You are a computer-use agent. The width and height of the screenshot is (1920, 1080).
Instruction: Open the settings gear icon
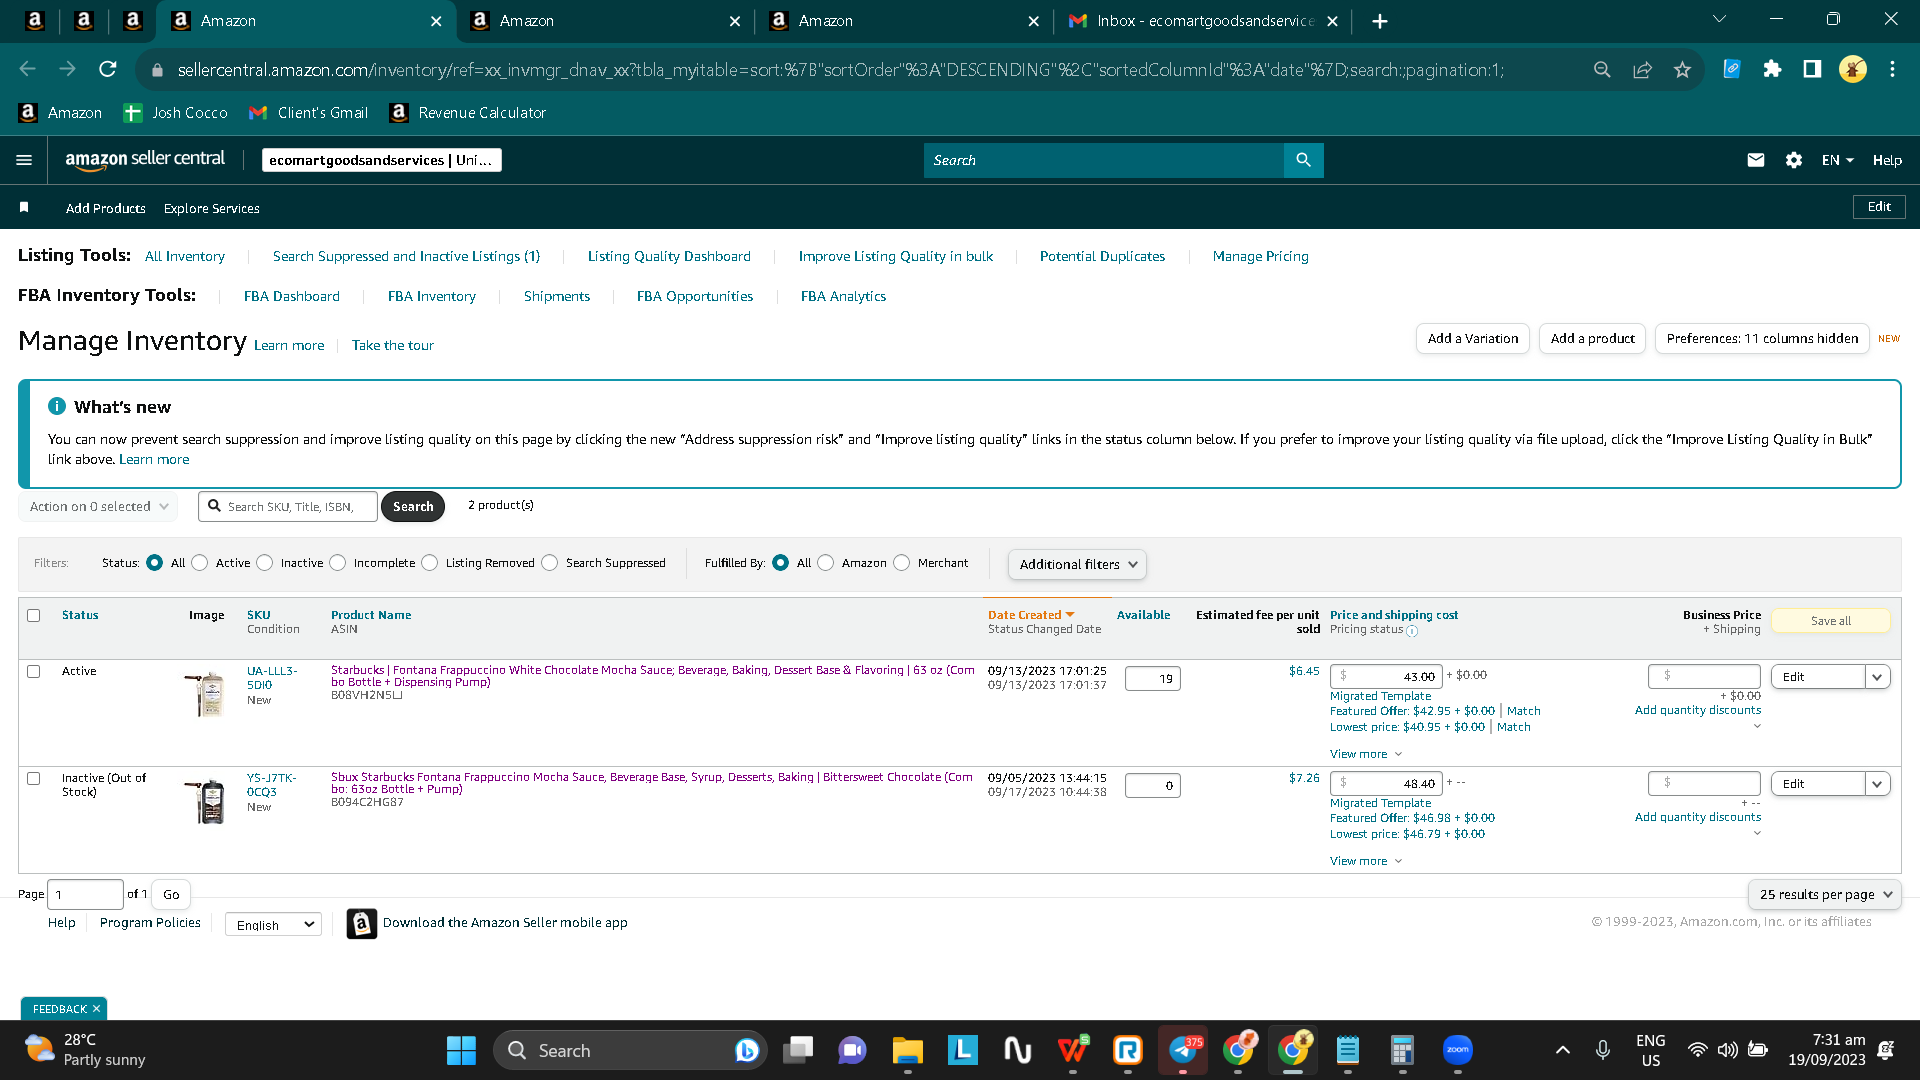(1794, 160)
